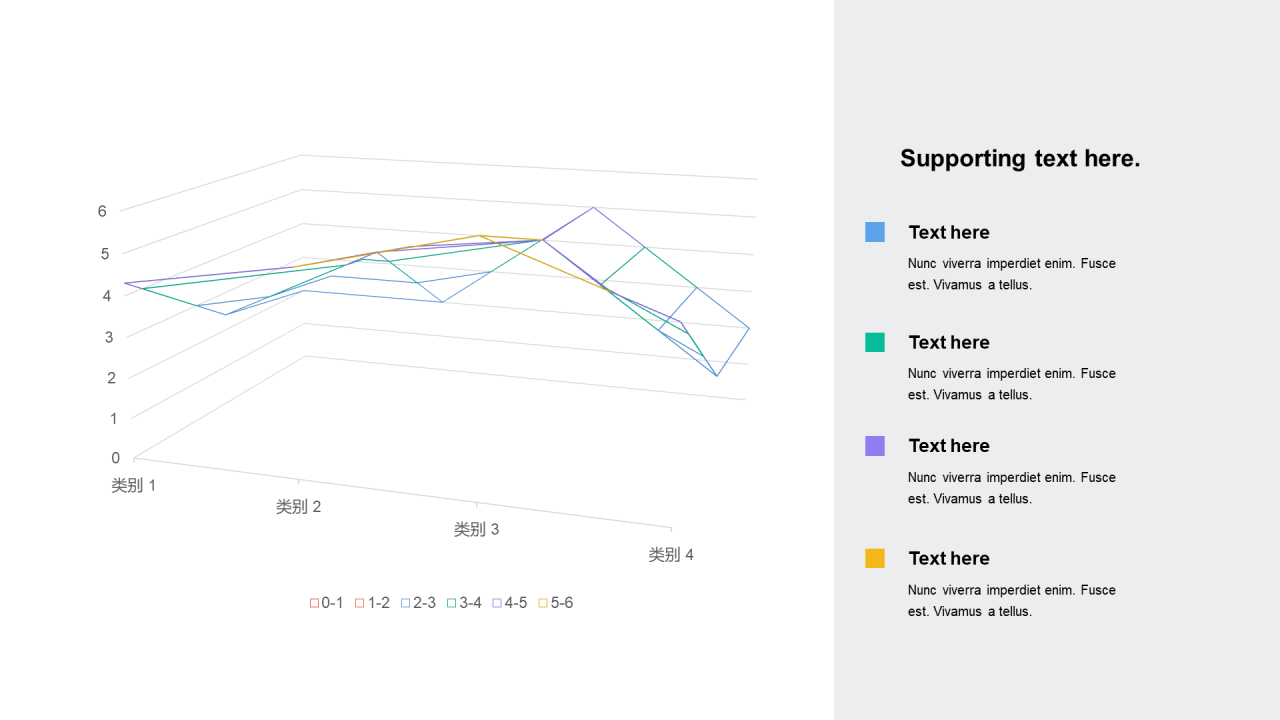Screen dimensions: 1280x720
Task: Click the 'Supporting text here.' title
Action: tap(1020, 158)
